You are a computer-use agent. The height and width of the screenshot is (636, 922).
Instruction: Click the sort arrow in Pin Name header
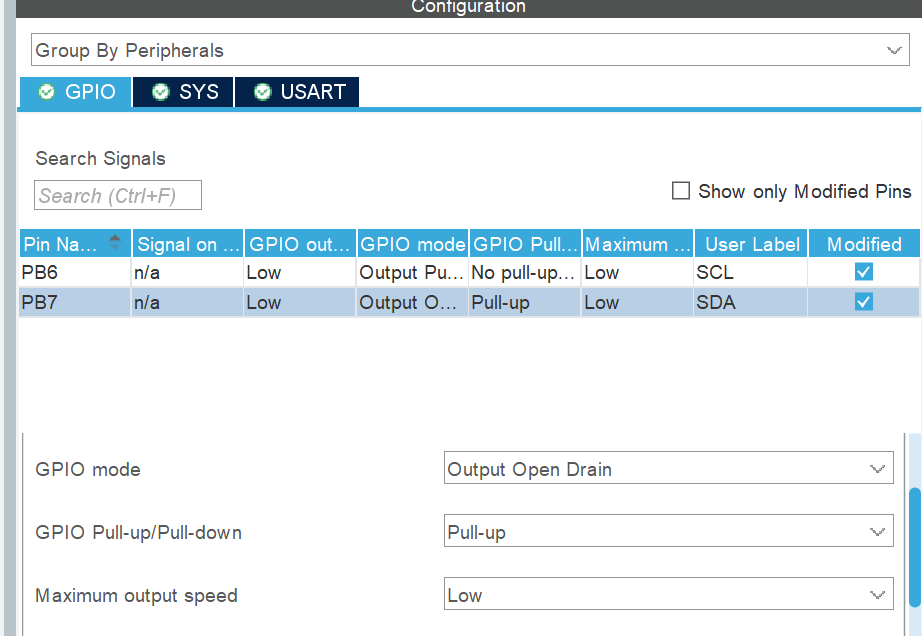point(115,243)
